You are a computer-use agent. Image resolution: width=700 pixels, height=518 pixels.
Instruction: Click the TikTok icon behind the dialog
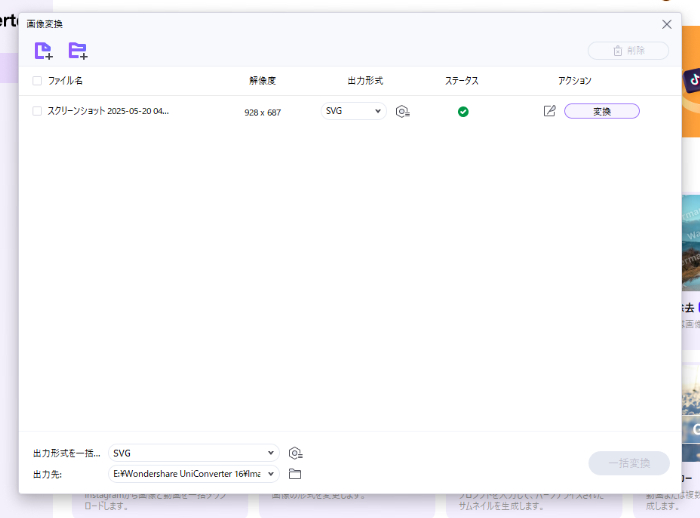tap(693, 80)
